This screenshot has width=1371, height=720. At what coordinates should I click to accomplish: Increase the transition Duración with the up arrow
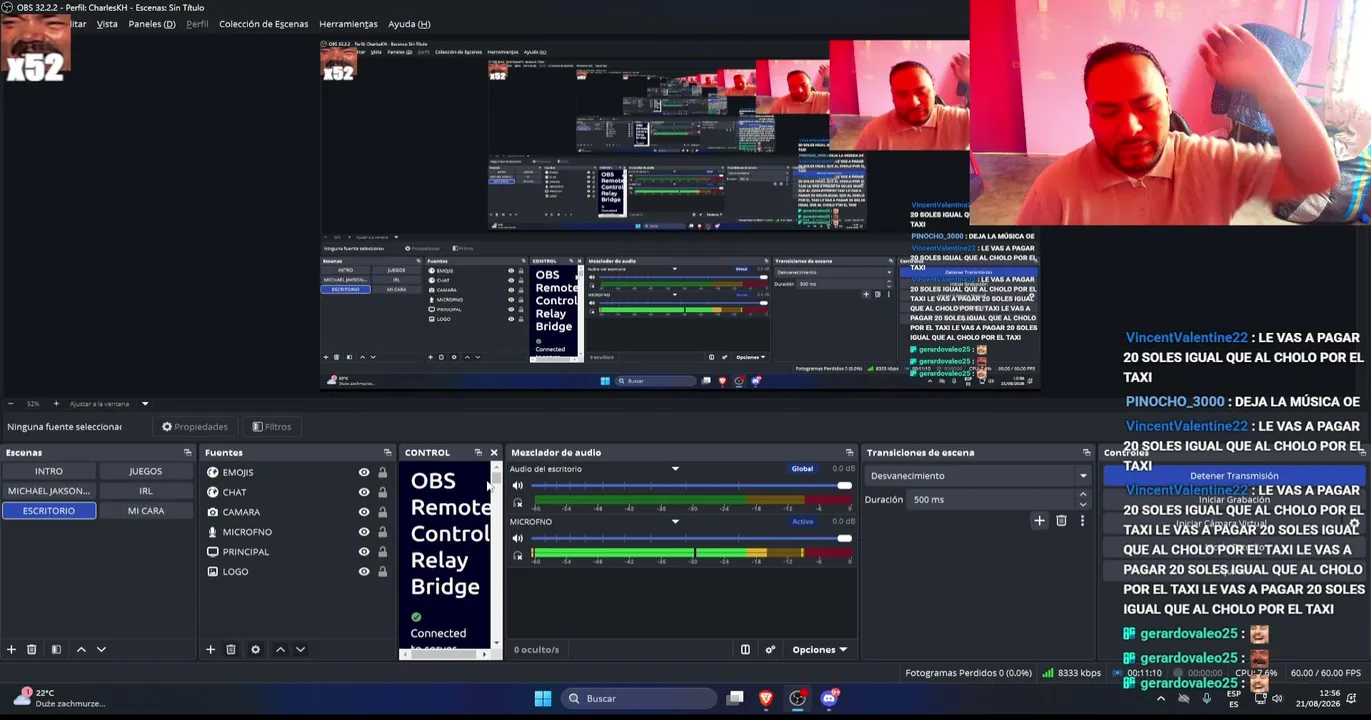tap(1083, 495)
